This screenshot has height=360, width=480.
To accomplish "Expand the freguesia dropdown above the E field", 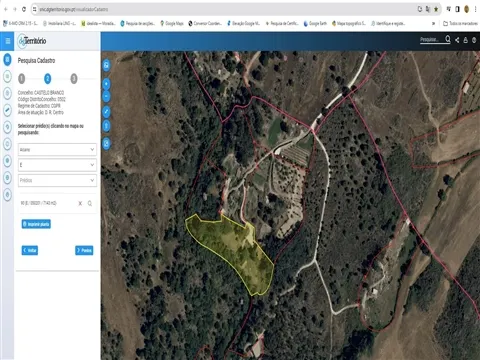I will (x=57, y=150).
